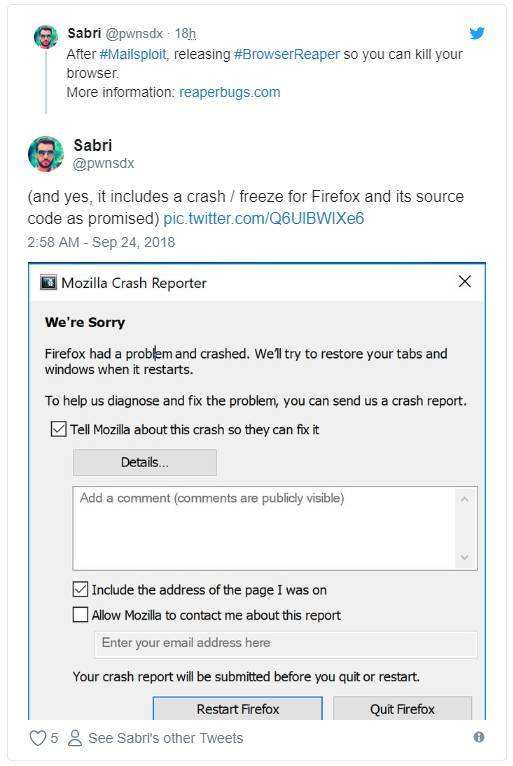The image size is (513, 766).
Task: Click the Mozilla Crash Reporter window icon
Action: (48, 282)
